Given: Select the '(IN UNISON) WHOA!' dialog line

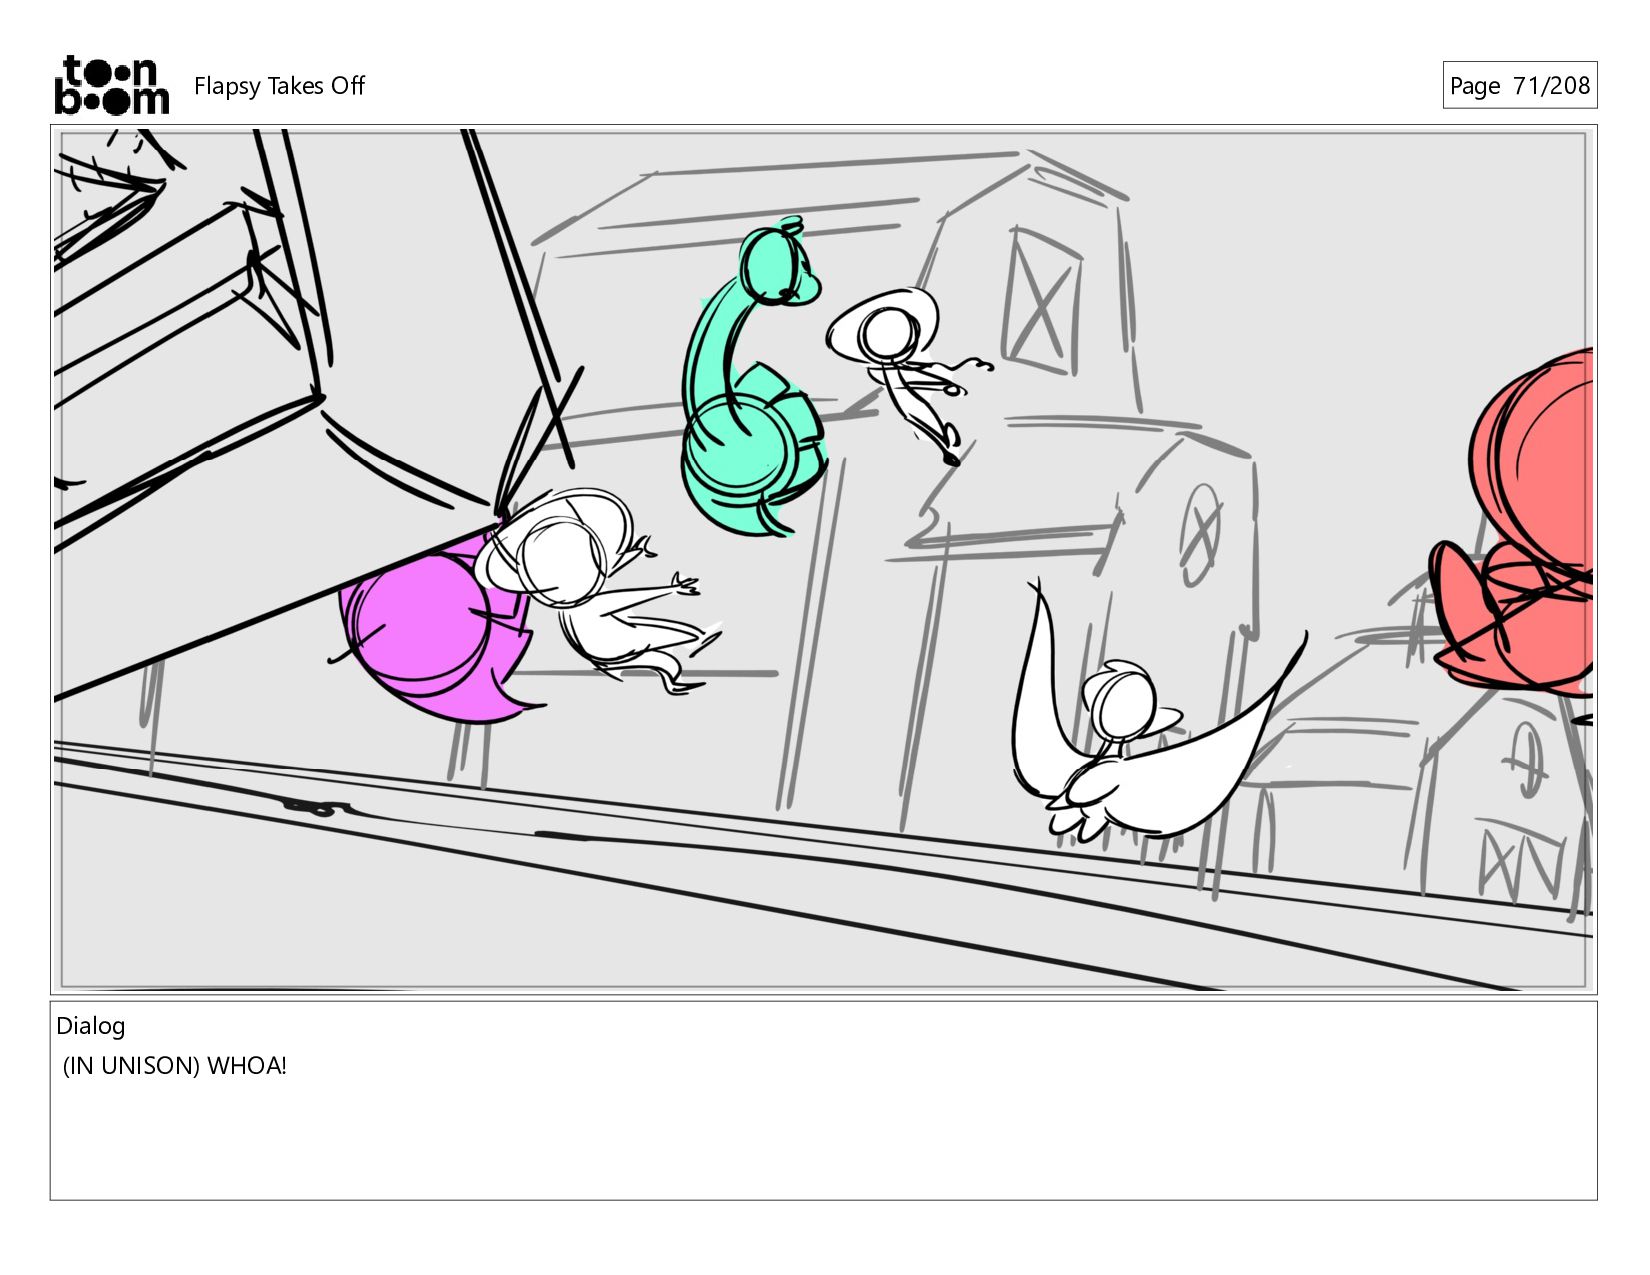Looking at the screenshot, I should [175, 1066].
